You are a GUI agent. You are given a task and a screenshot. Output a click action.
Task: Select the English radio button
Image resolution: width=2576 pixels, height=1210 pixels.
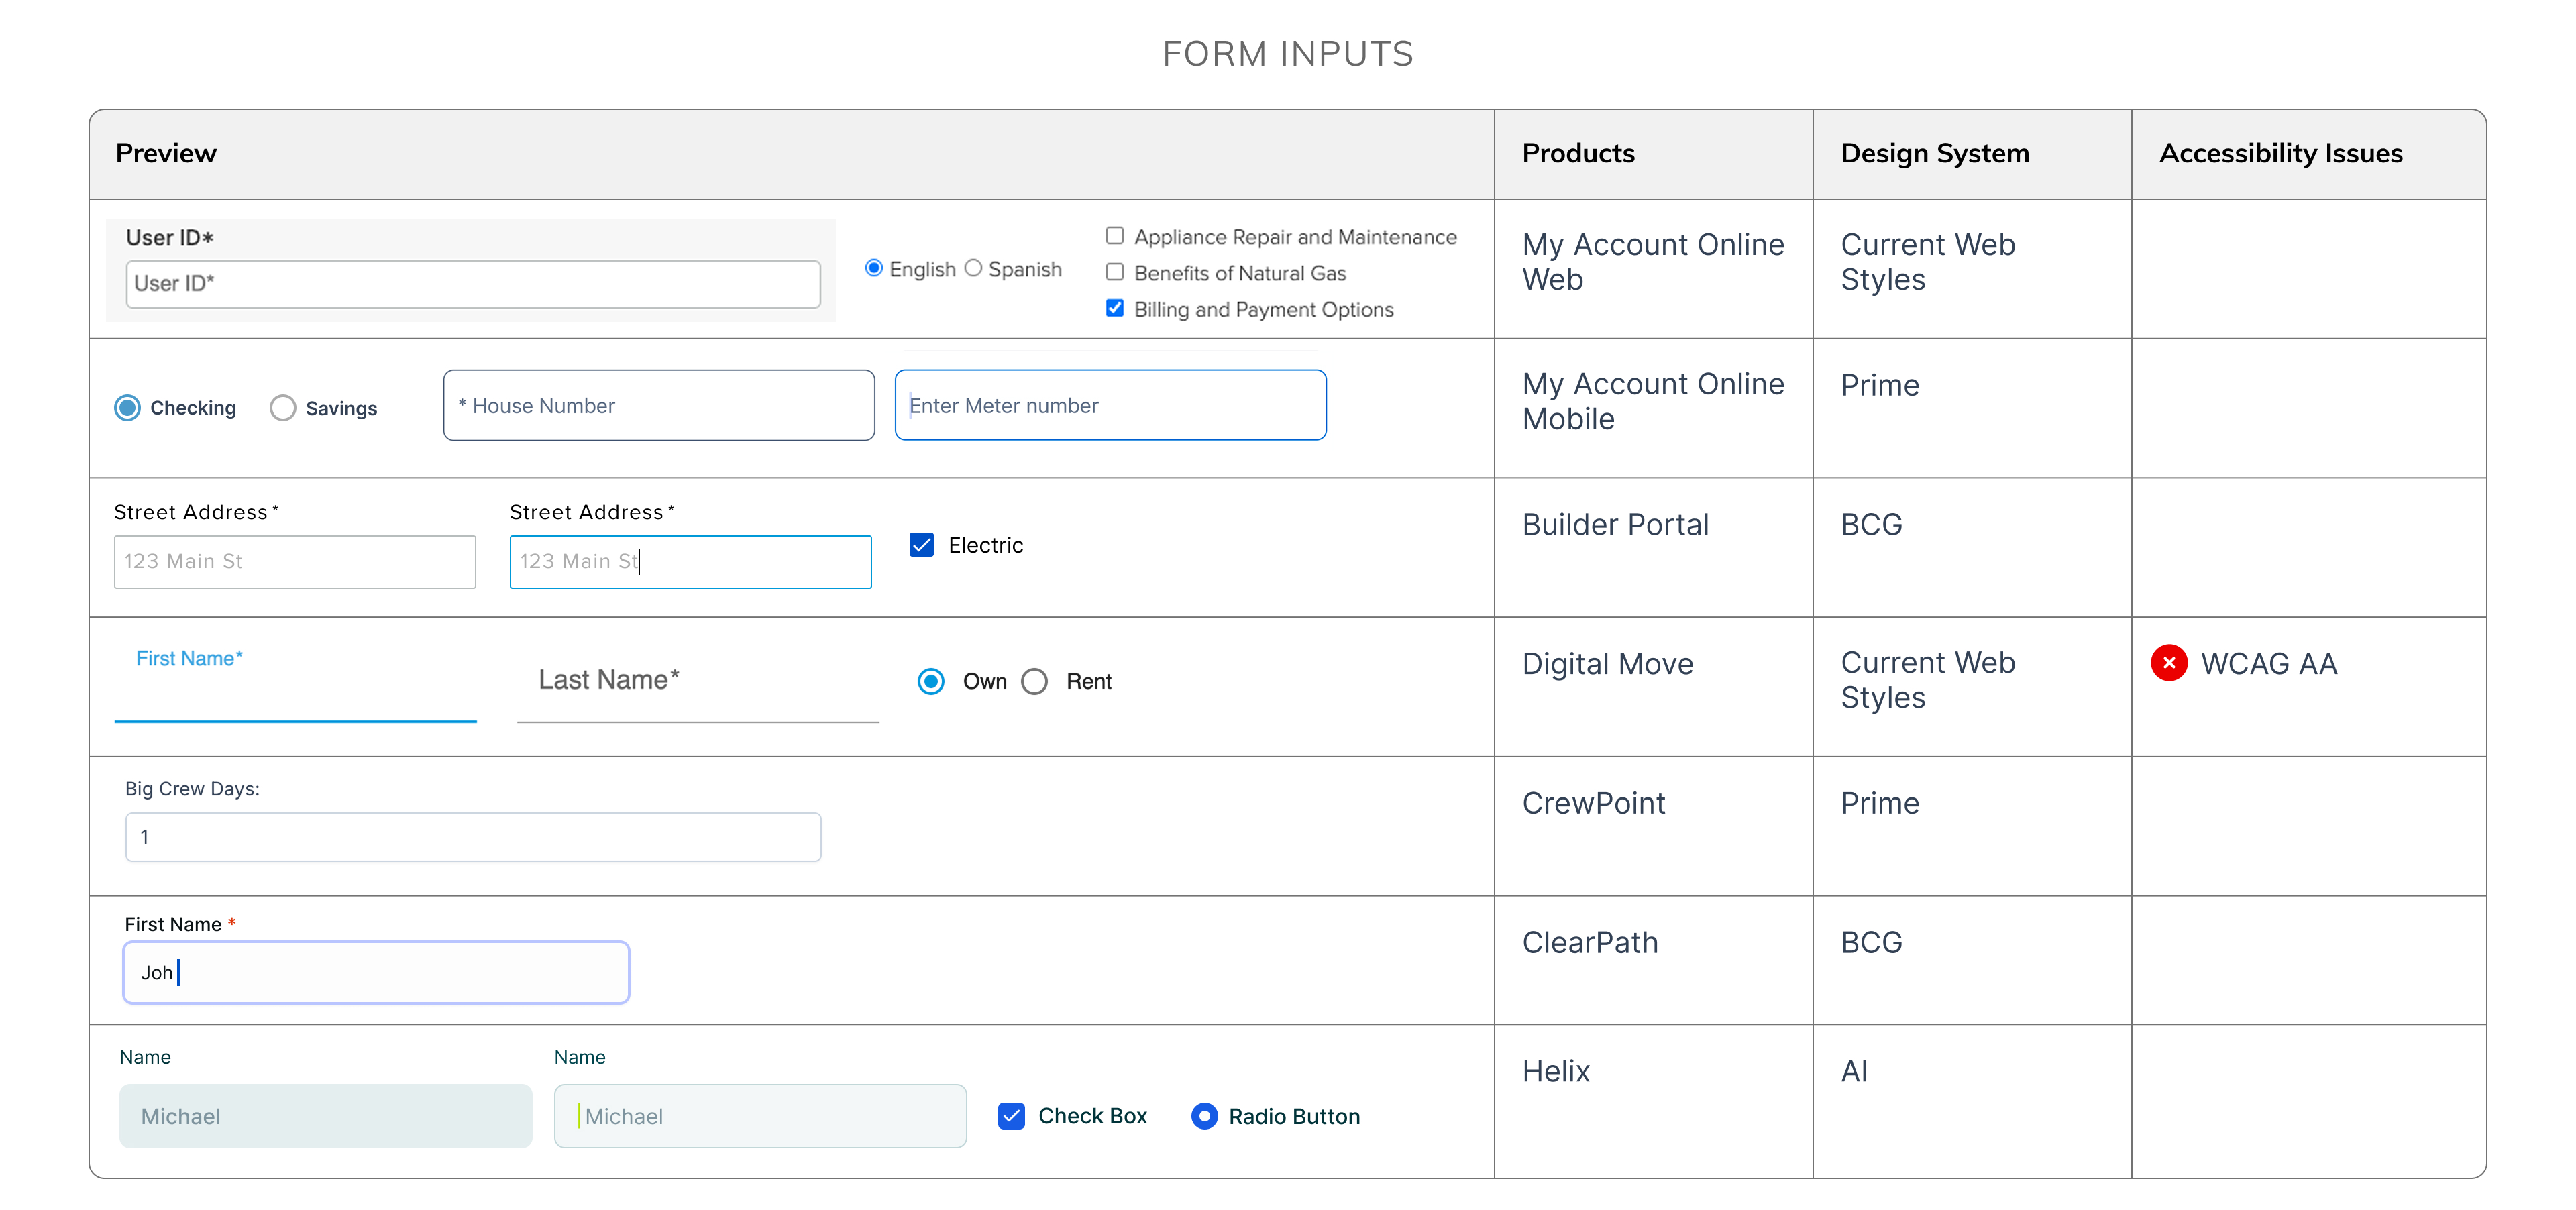pos(873,268)
